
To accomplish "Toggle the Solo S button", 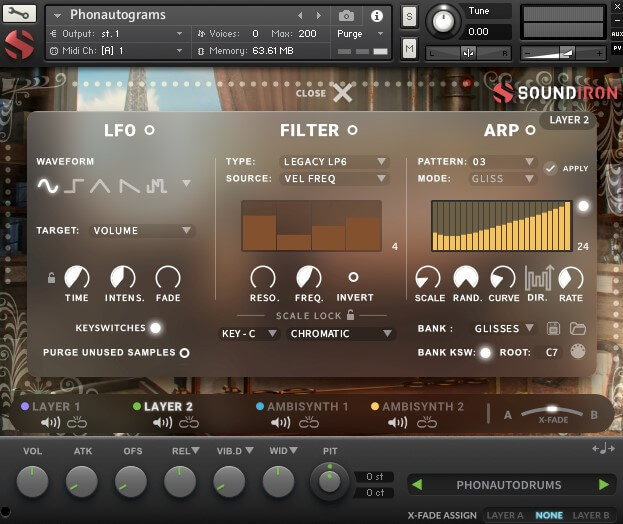I will pos(409,17).
